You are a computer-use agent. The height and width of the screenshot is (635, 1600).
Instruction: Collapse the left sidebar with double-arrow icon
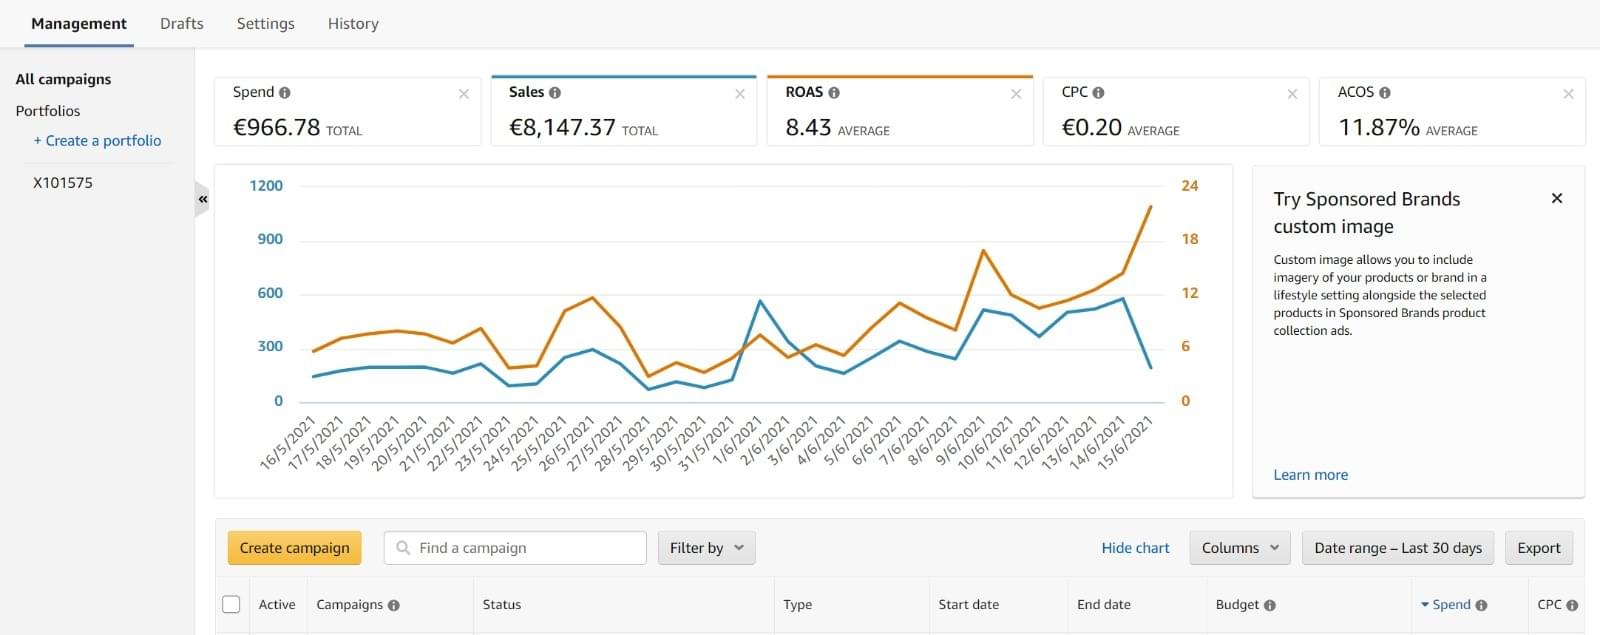point(203,199)
